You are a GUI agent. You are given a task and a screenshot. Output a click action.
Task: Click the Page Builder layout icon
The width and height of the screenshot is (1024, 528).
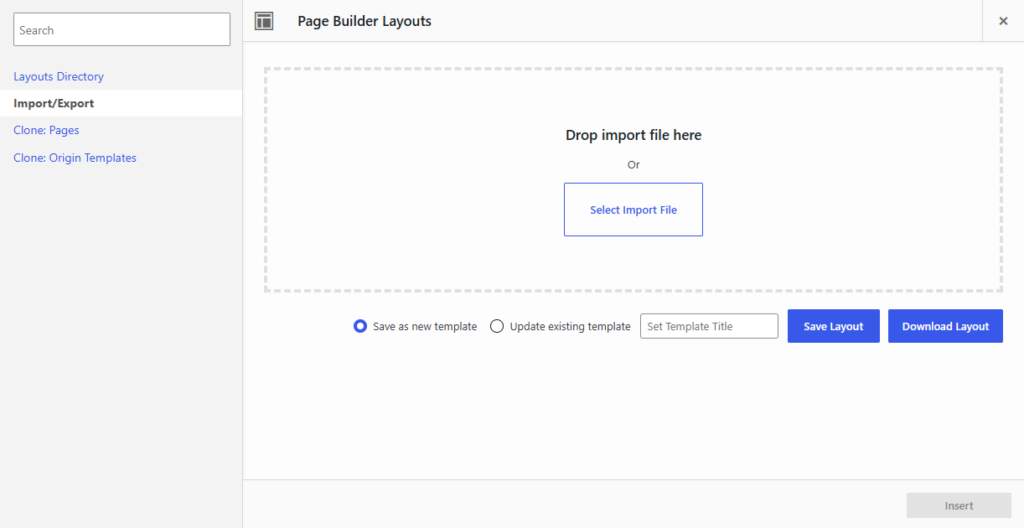[264, 21]
